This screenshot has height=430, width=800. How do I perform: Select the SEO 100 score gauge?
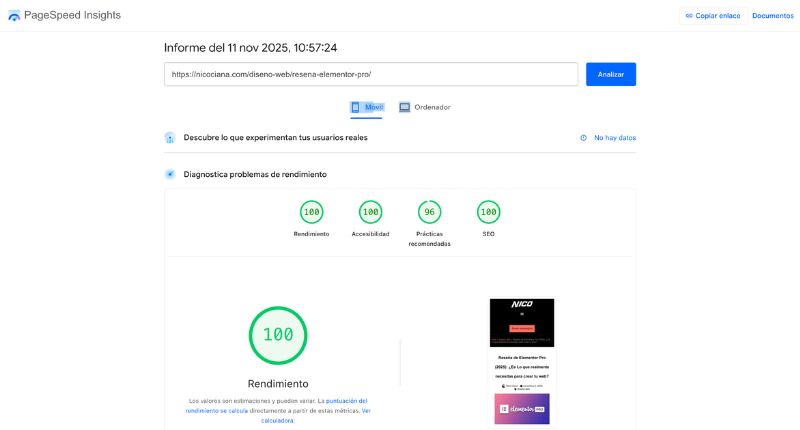[x=488, y=212]
